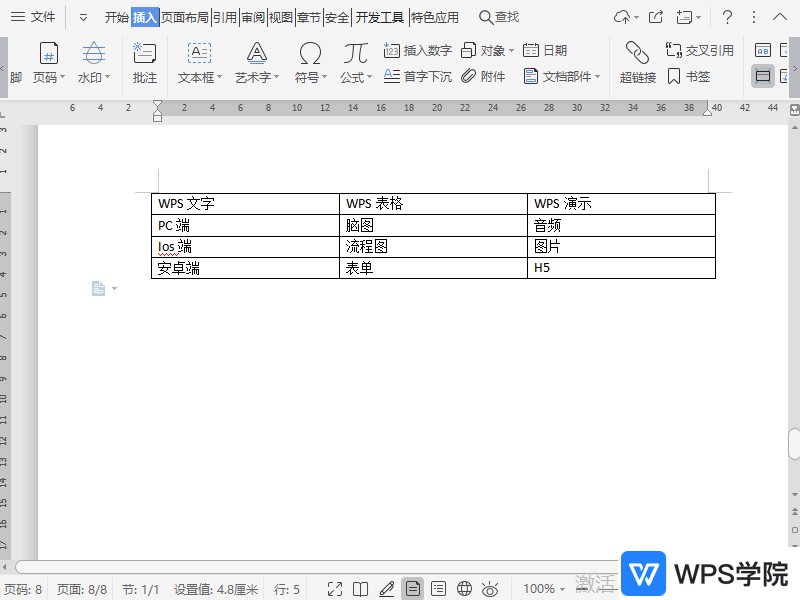
Task: Click the table cell 'WPS 文字'
Action: pos(245,204)
